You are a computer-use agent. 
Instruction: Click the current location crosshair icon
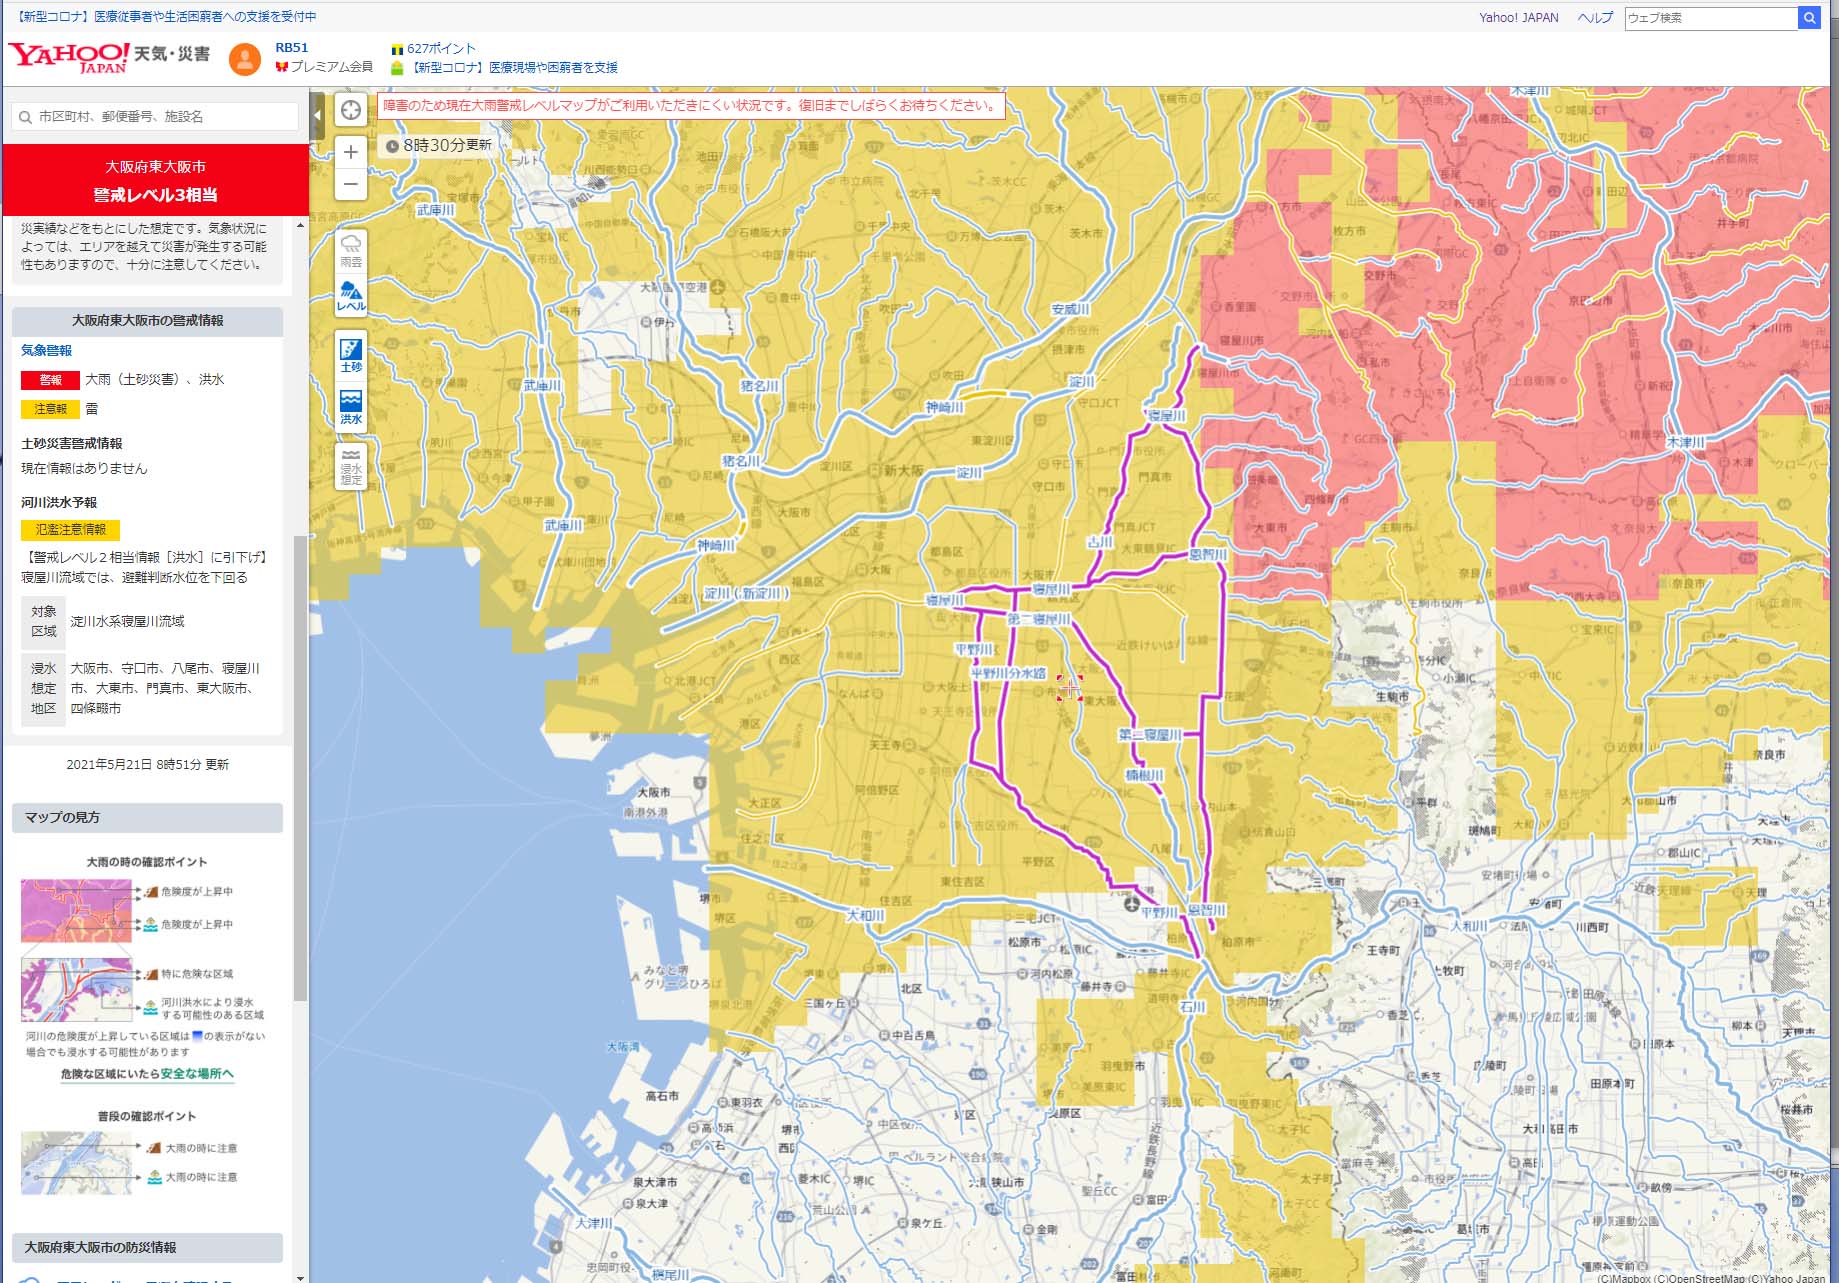[x=350, y=110]
